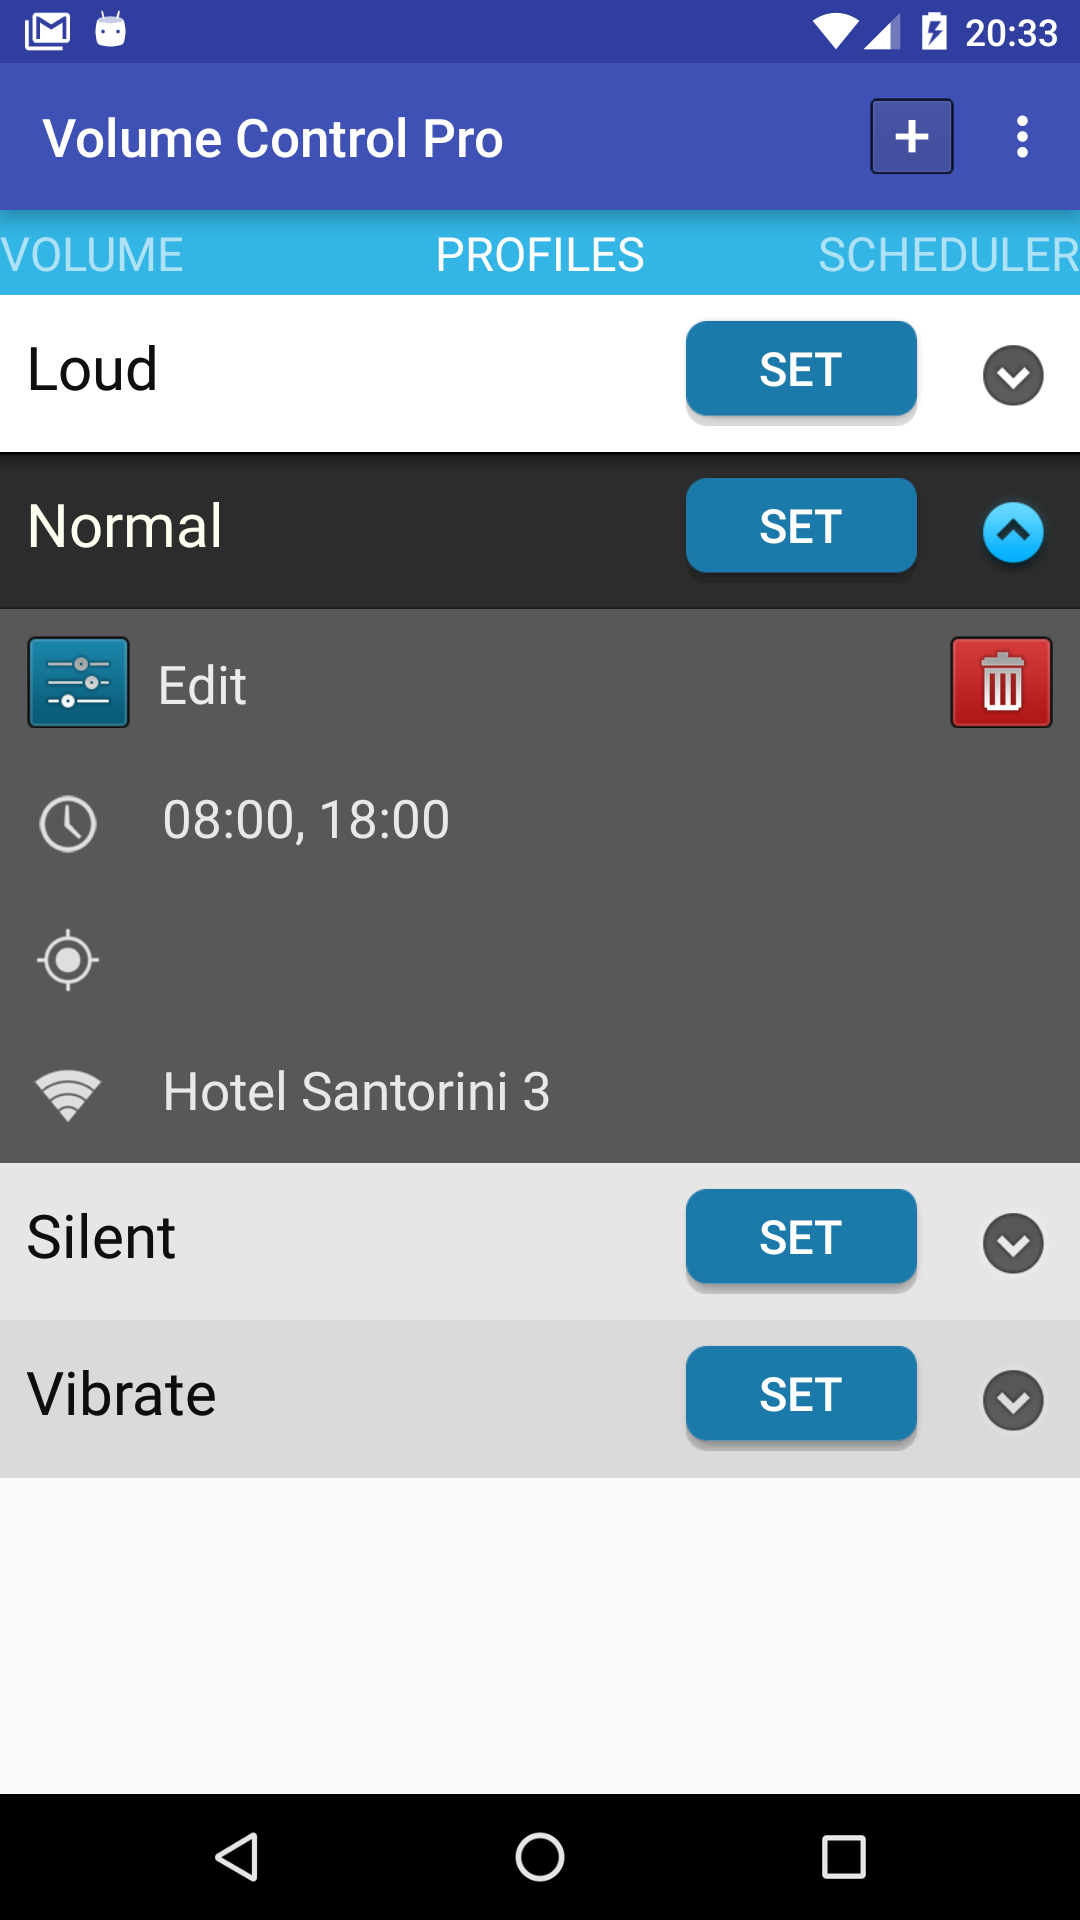The width and height of the screenshot is (1080, 1920).
Task: Select the PROFILES tab
Action: (540, 254)
